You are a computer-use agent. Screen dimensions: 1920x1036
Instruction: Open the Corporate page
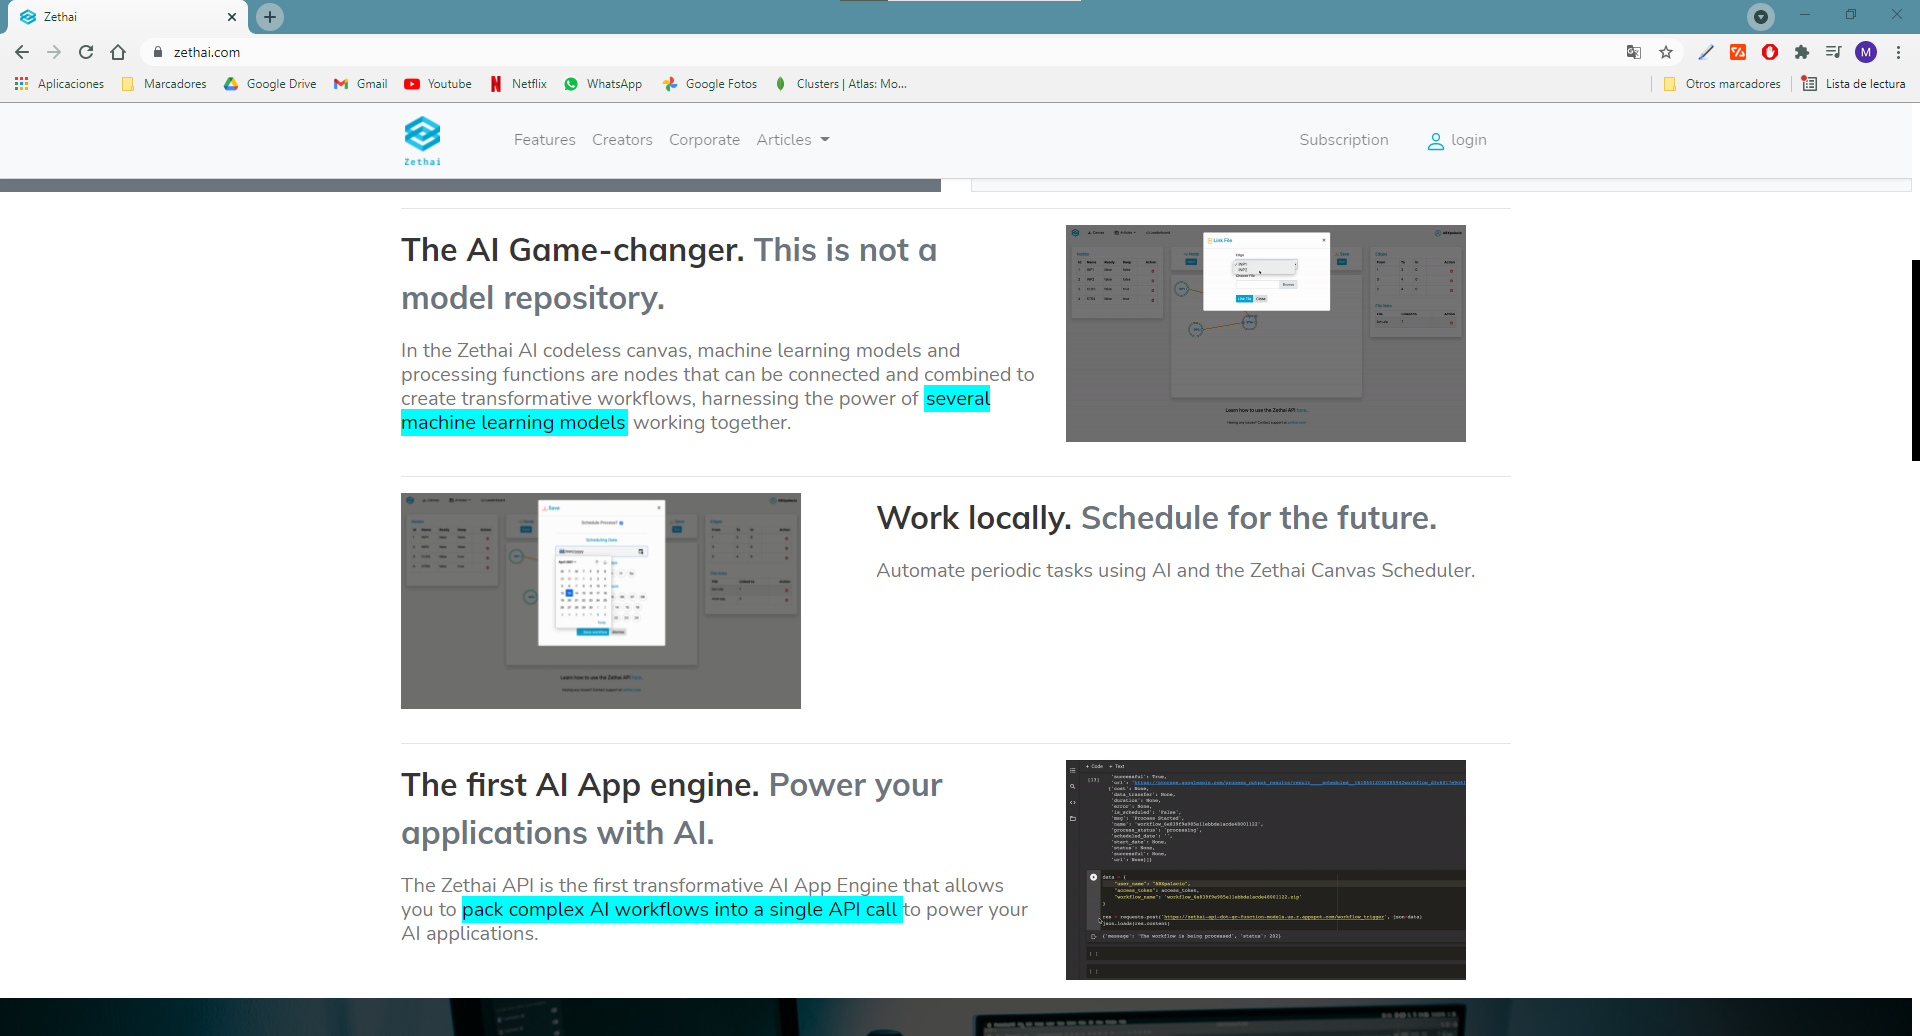point(705,140)
